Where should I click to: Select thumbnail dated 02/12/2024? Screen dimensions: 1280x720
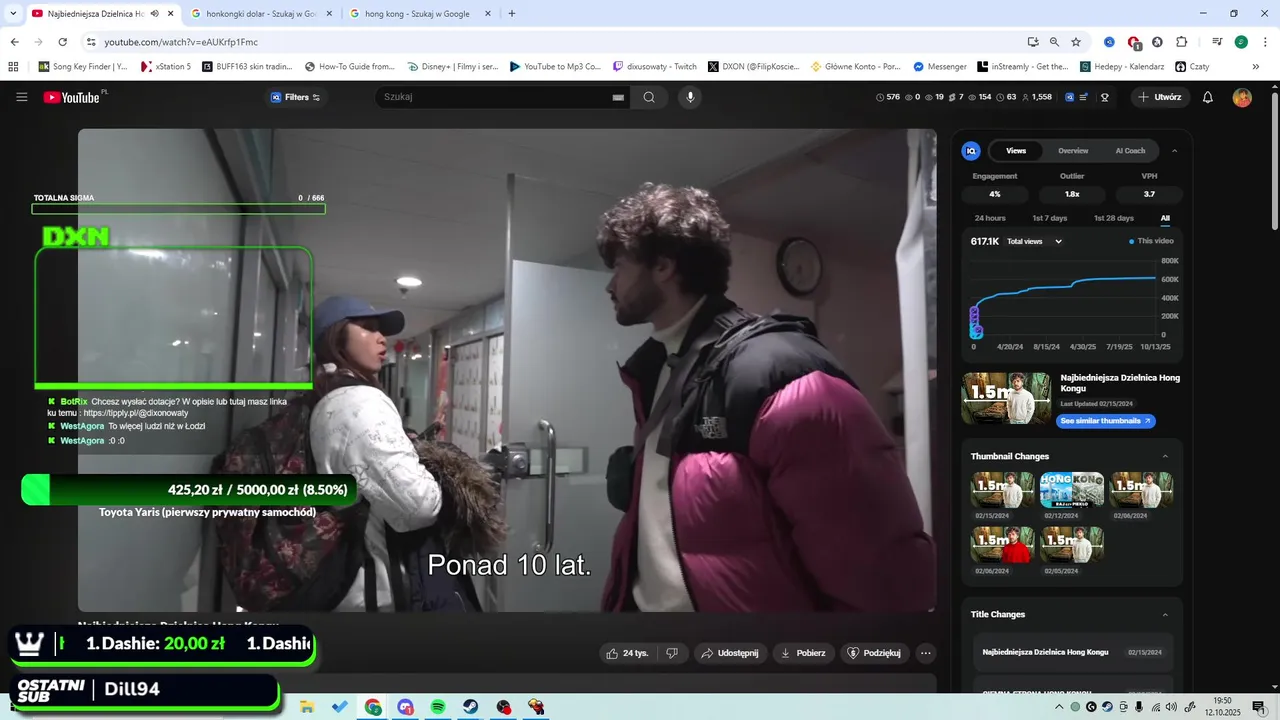point(1072,490)
